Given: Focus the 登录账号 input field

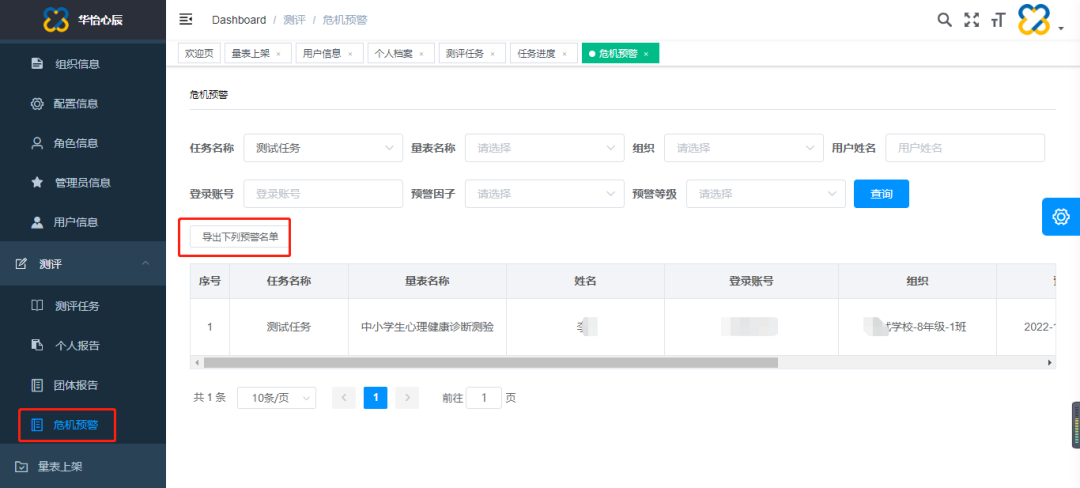Looking at the screenshot, I should (323, 193).
